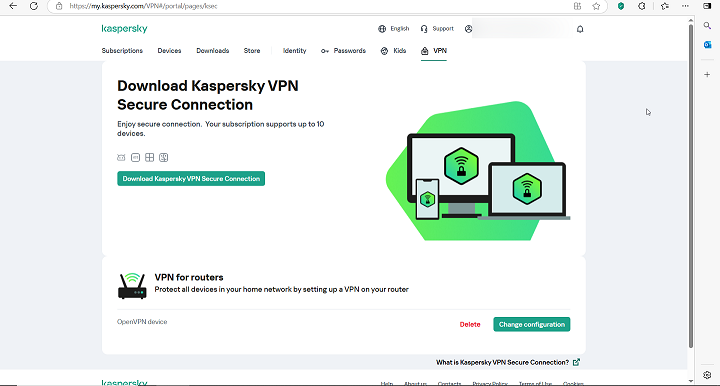720x386 pixels.
Task: Click the key icon beside Passwords
Action: 325,51
